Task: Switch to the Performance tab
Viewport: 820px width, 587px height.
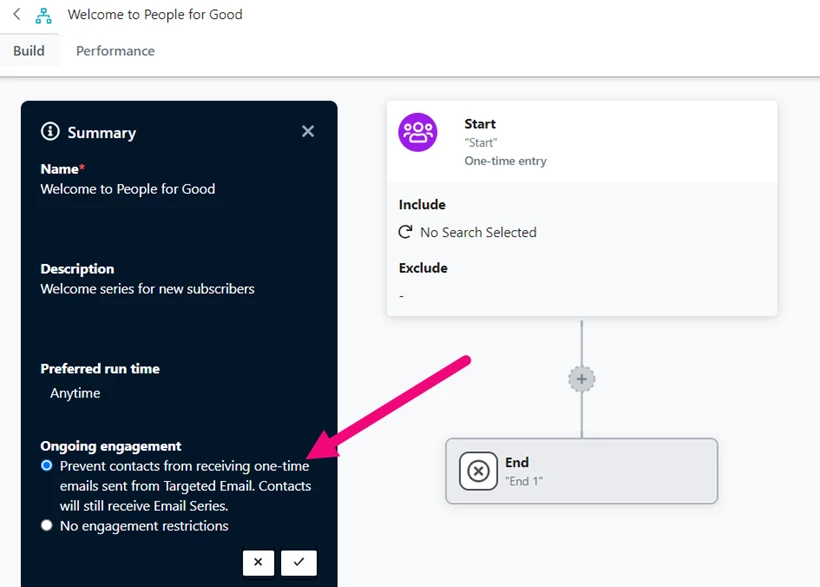Action: (114, 50)
